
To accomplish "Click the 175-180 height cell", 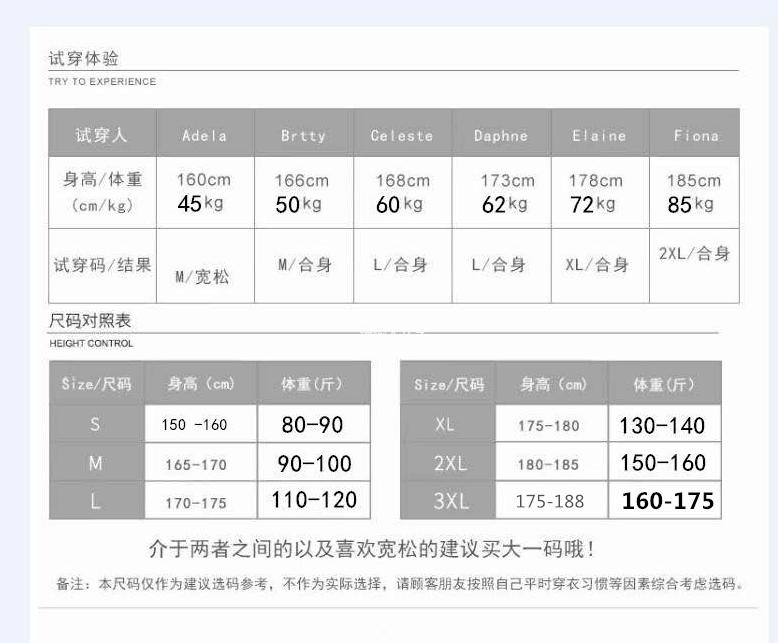I will click(x=552, y=424).
